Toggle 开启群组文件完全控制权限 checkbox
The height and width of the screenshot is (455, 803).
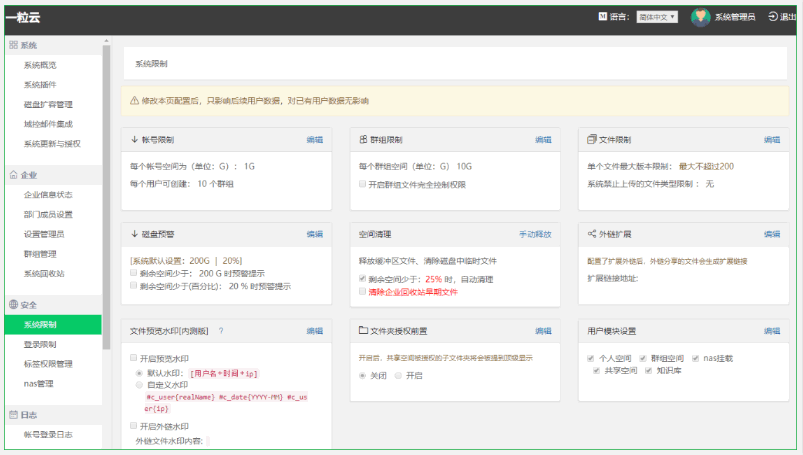coord(363,184)
